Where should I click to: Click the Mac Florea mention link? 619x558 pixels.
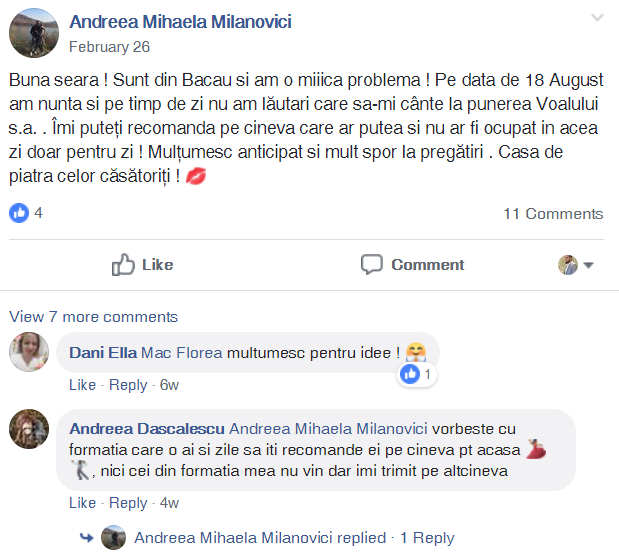(x=182, y=353)
